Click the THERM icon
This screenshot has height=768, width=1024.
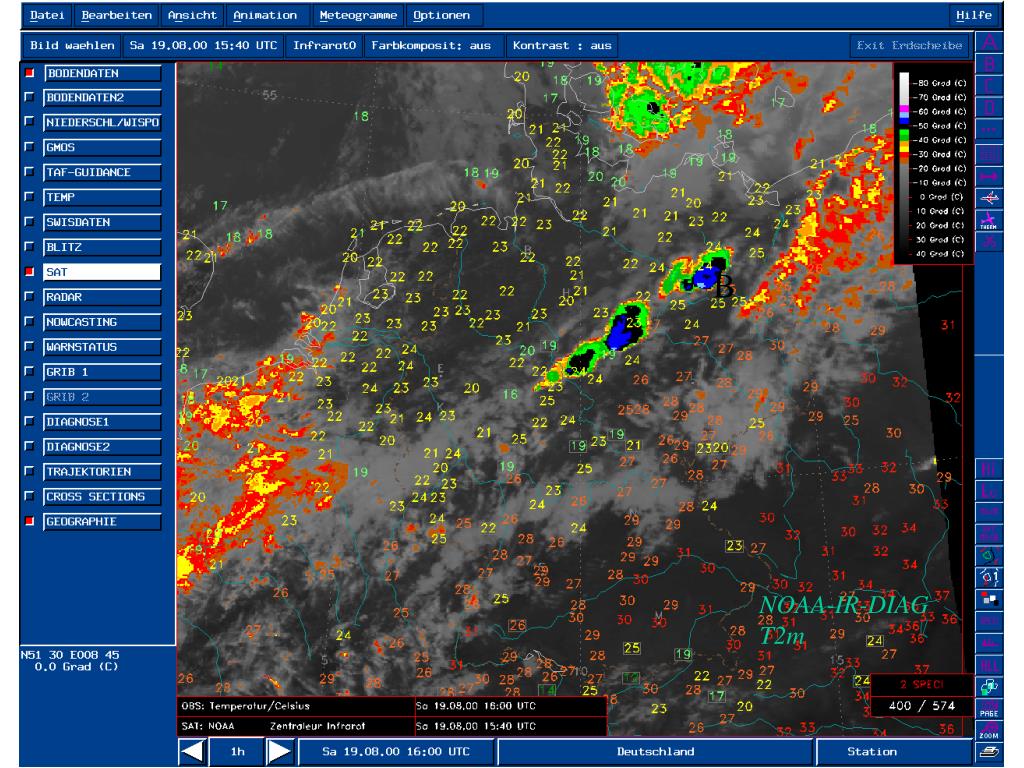(989, 220)
